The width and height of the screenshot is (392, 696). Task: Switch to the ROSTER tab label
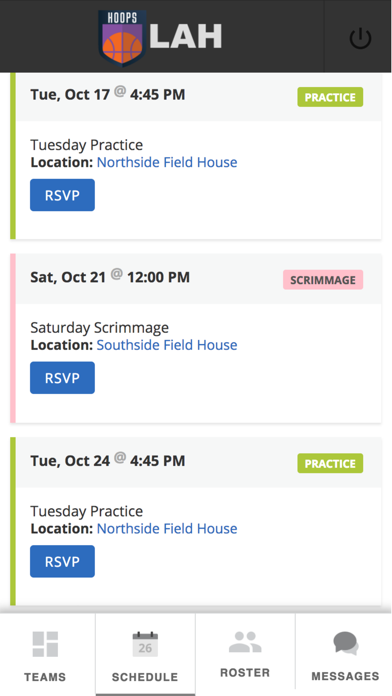[245, 672]
